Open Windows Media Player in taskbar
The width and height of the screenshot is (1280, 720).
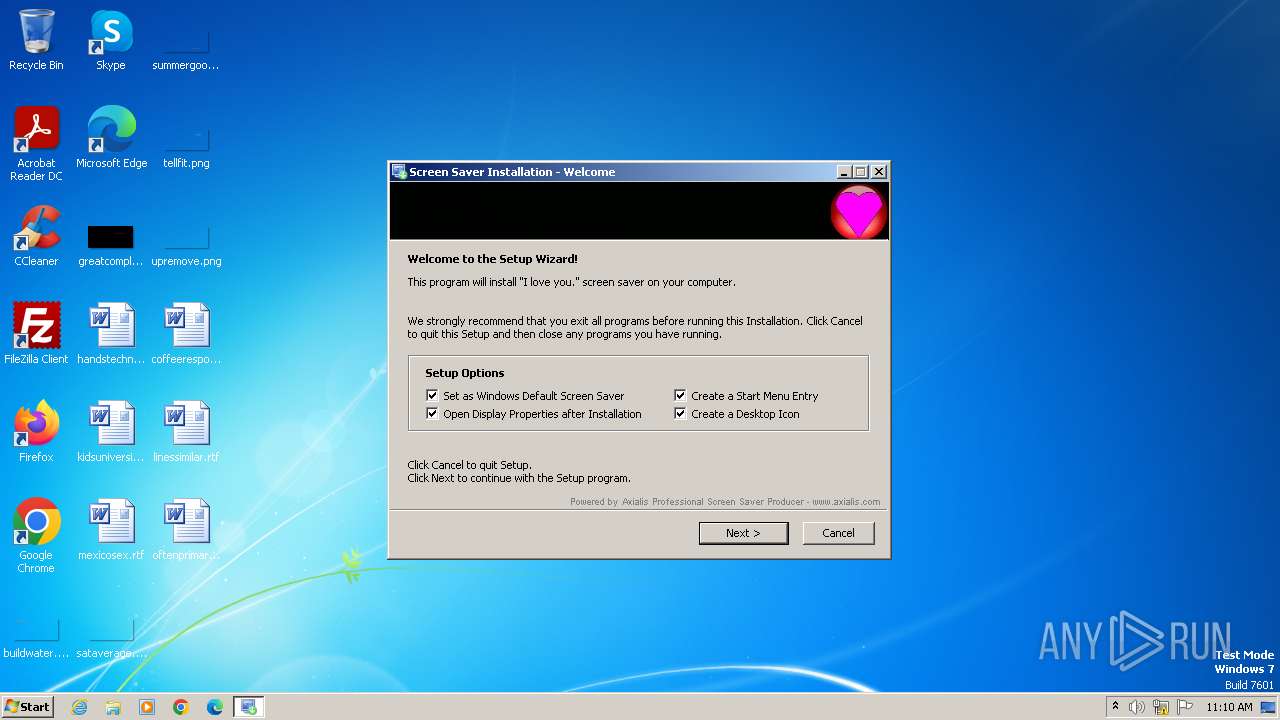[x=147, y=707]
